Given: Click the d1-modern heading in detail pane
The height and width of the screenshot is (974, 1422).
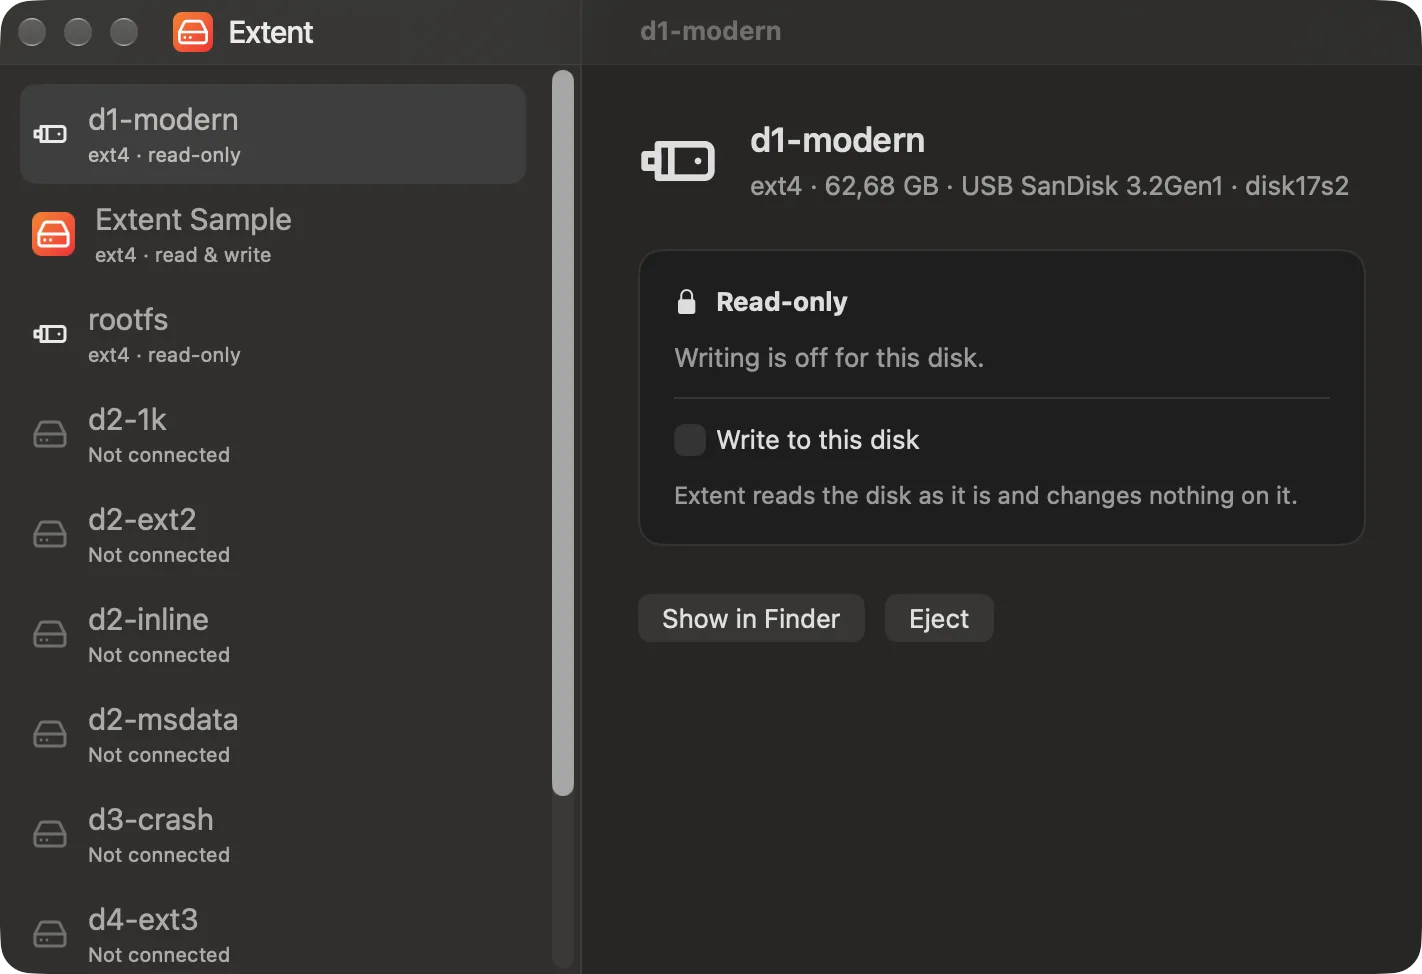Looking at the screenshot, I should 837,140.
